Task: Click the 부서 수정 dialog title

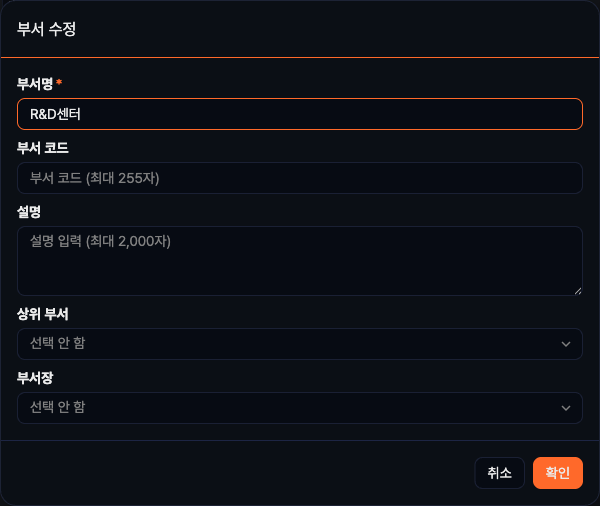Action: tap(47, 29)
